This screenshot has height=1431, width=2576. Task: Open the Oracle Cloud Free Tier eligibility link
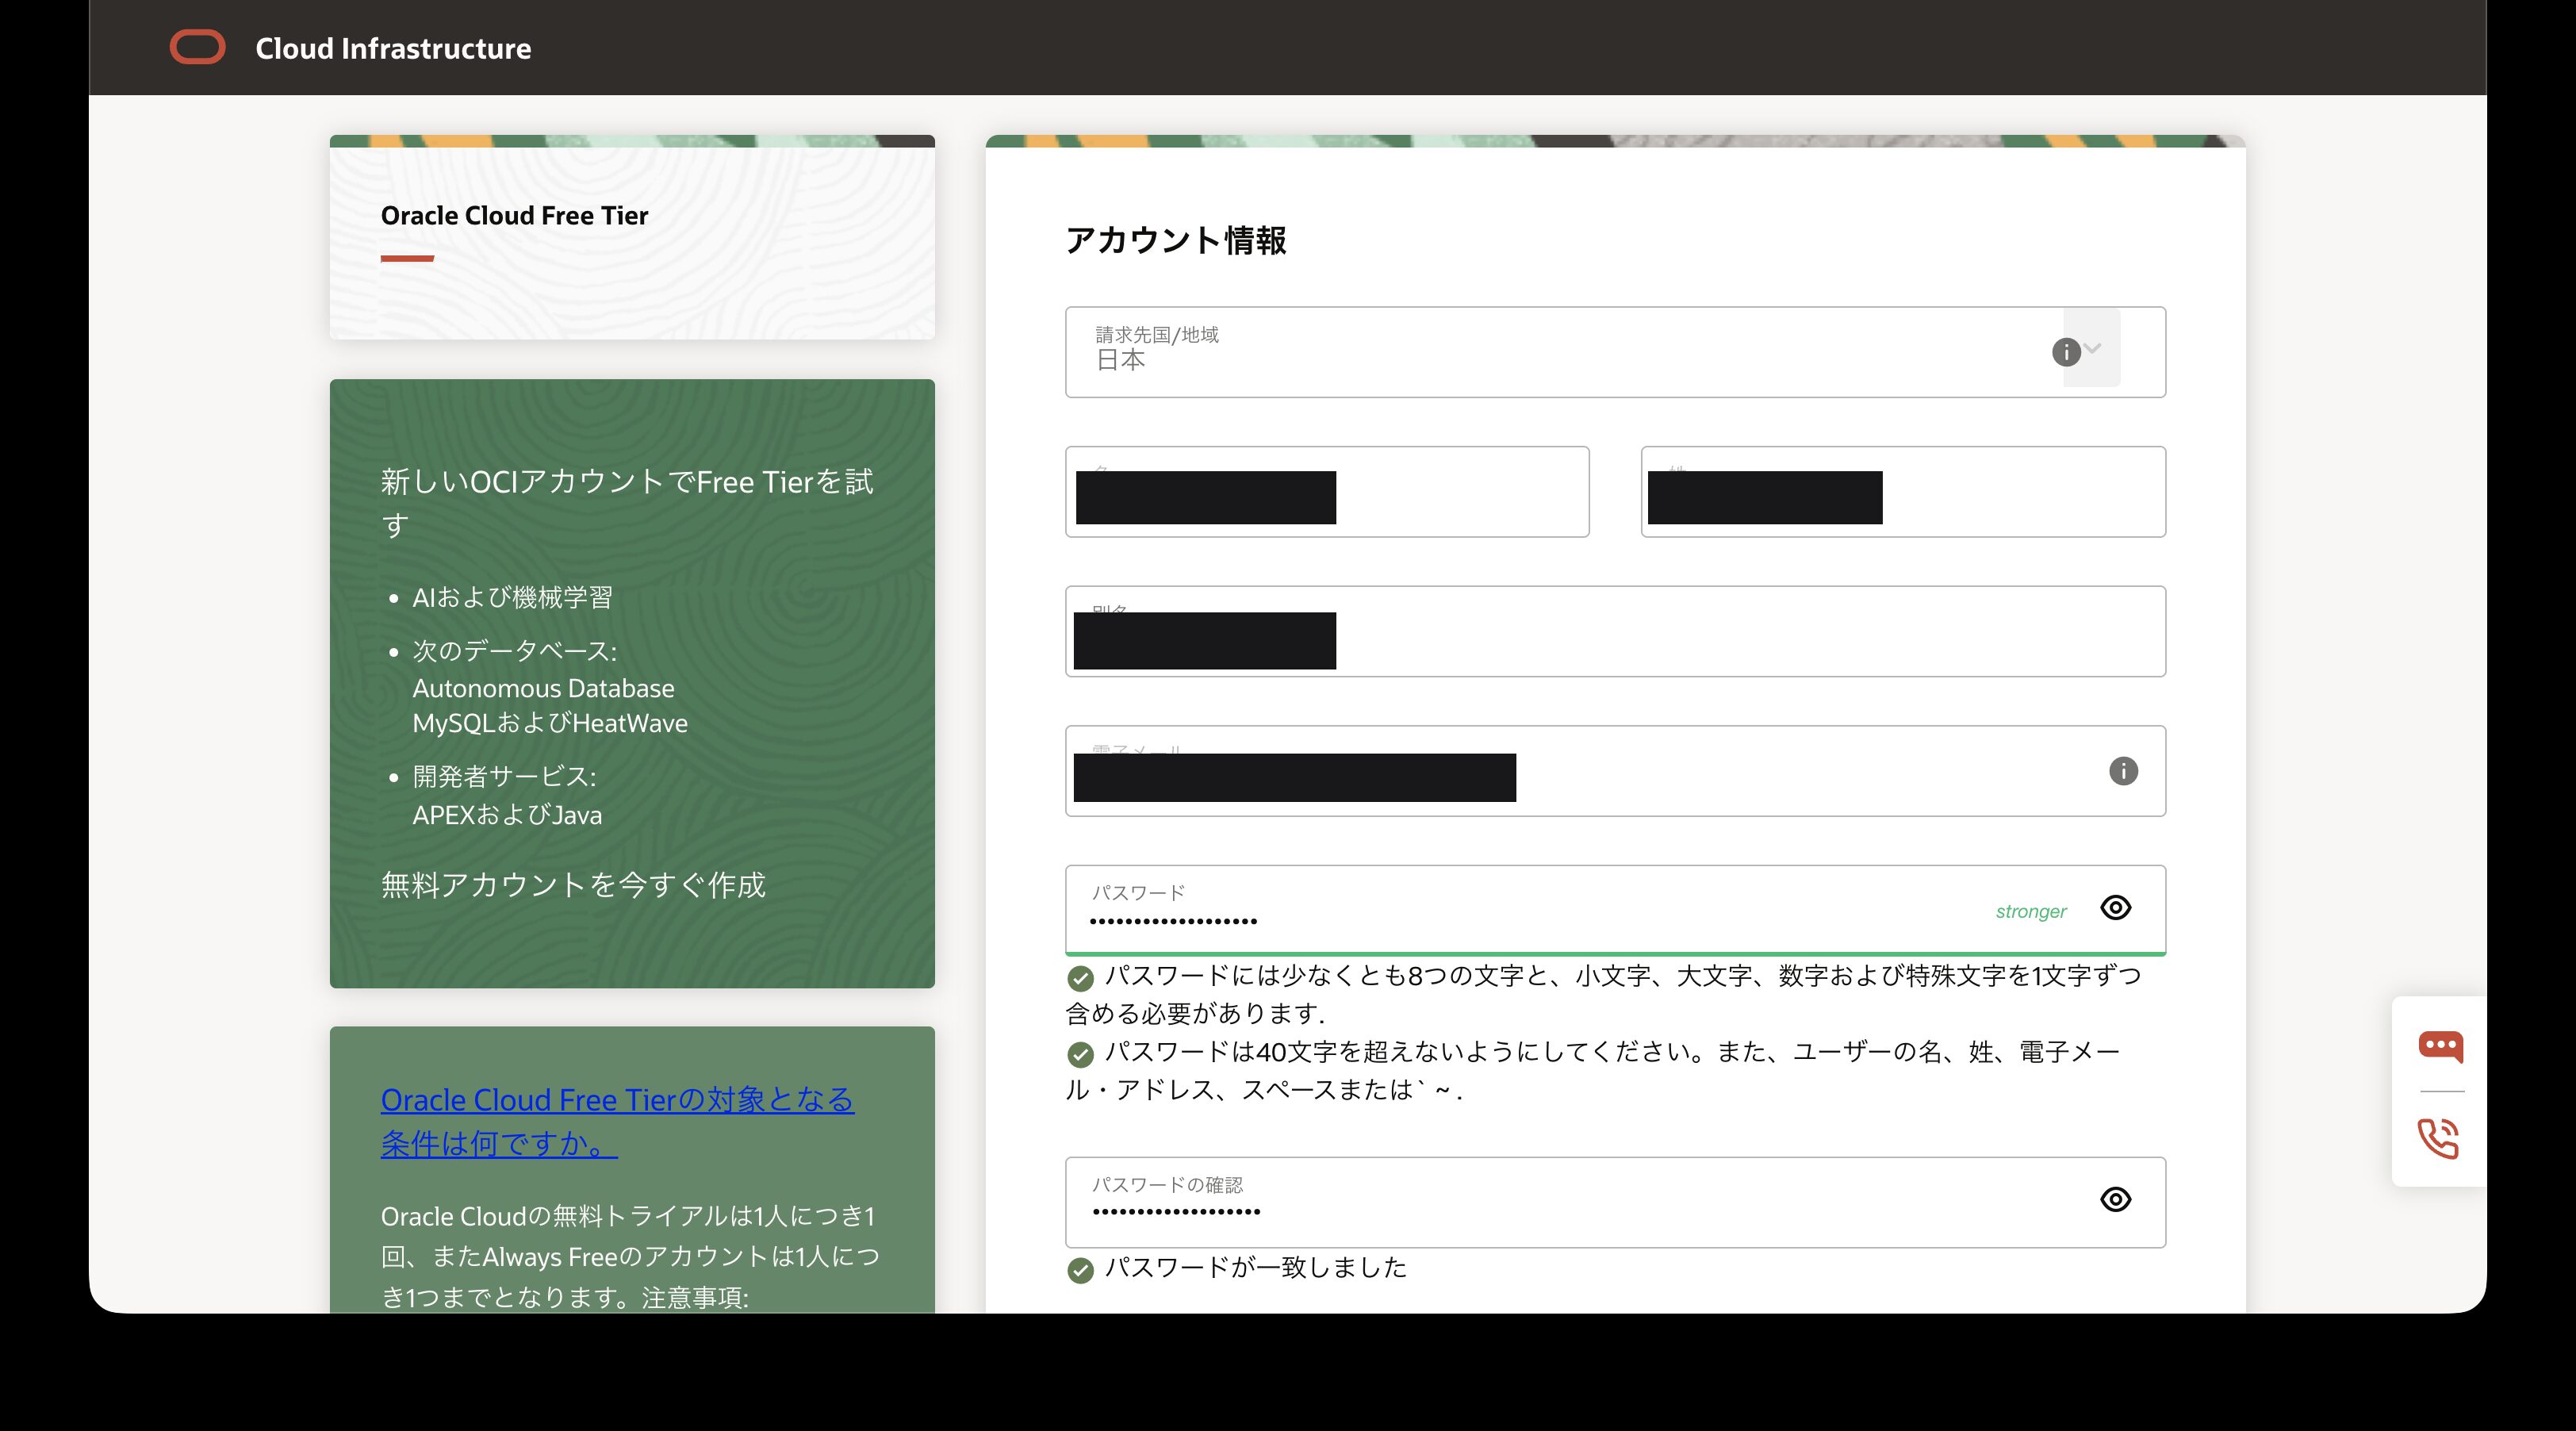(617, 1121)
